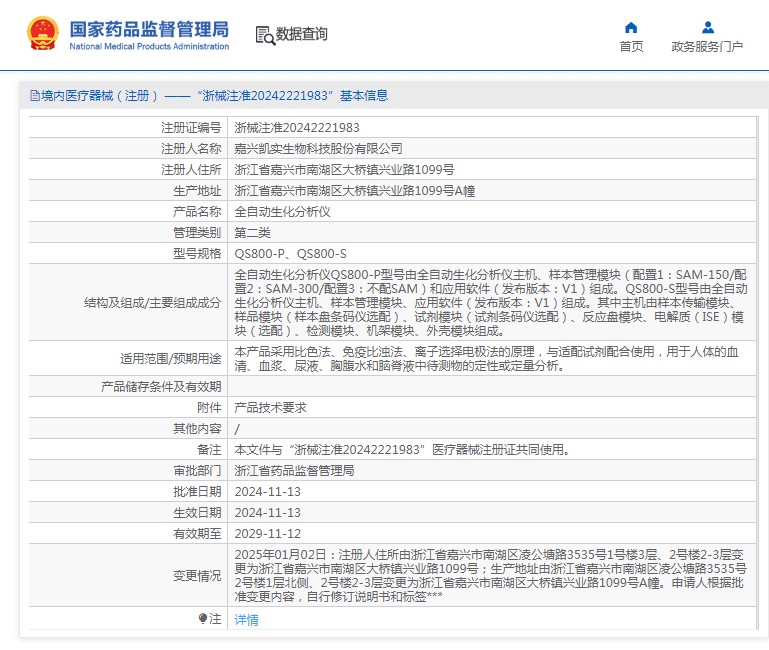The height and width of the screenshot is (650, 769).
Task: Click the product name 全自动生化分析仪
Action: click(282, 212)
